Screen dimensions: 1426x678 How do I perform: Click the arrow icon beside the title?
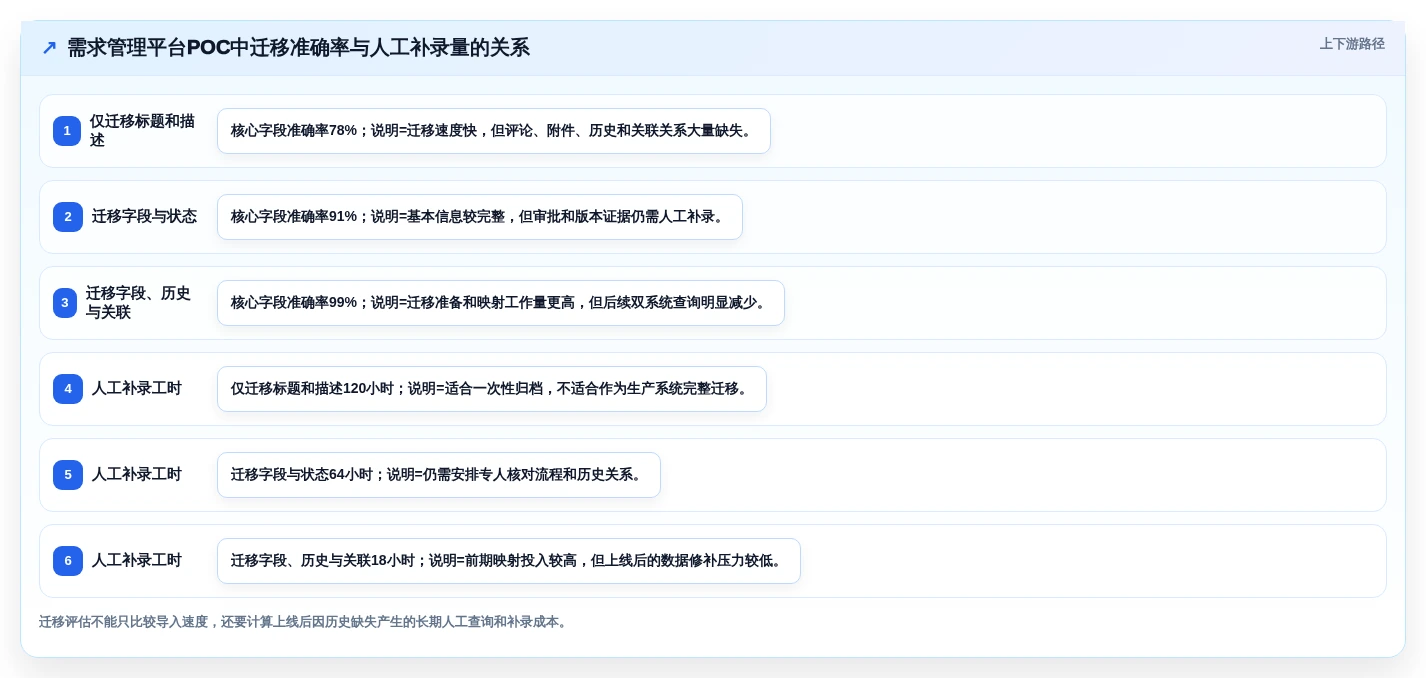pyautogui.click(x=49, y=47)
